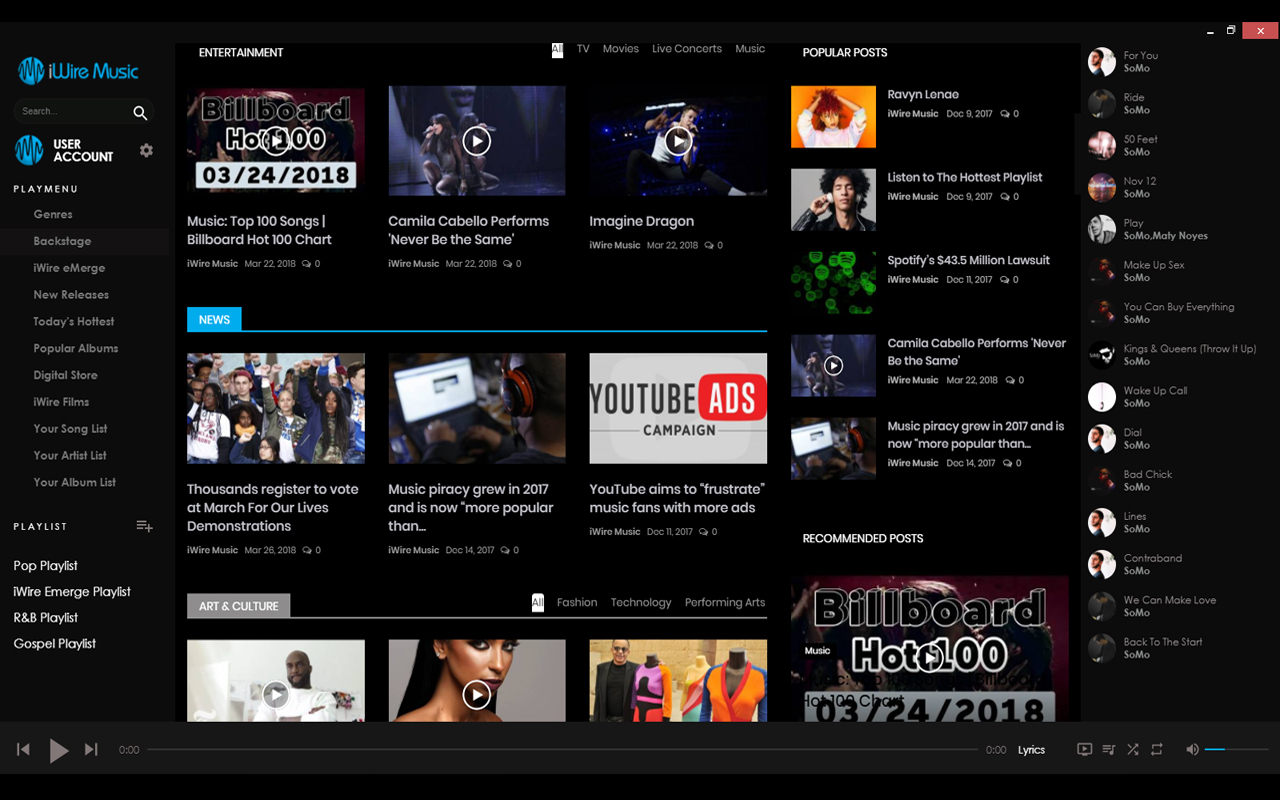Click in the Search input field
Viewport: 1280px width, 800px height.
[x=72, y=111]
